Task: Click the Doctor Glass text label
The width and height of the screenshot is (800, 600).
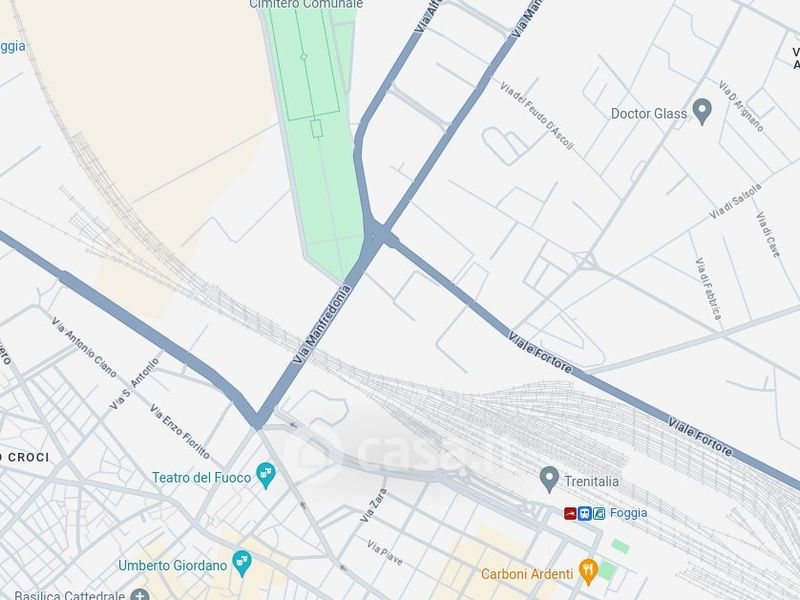Action: [649, 113]
